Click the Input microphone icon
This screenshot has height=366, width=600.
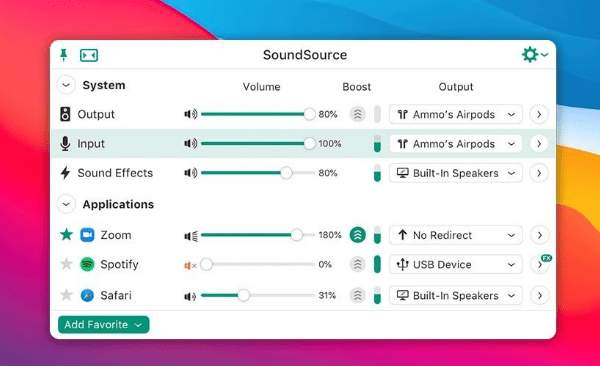(65, 144)
